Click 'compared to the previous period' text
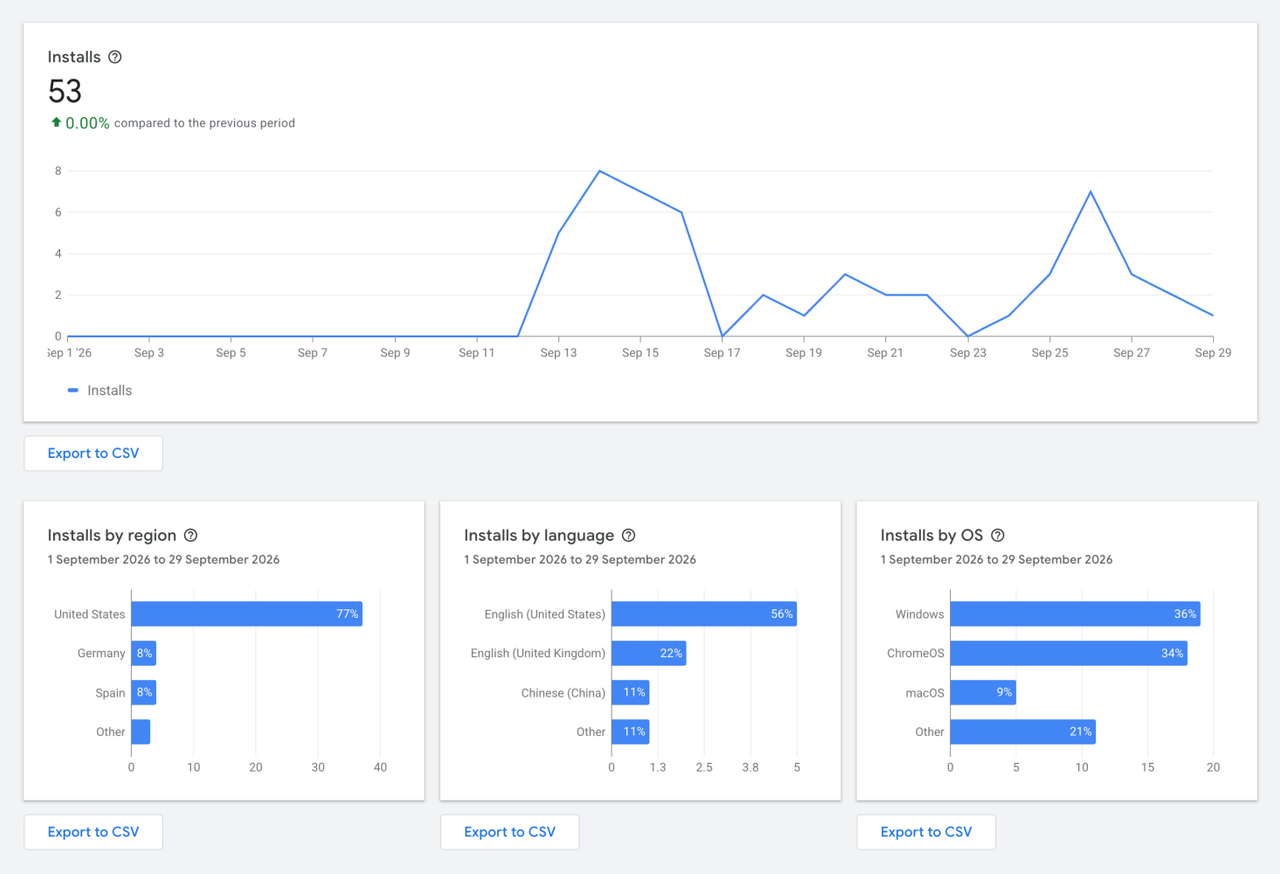The height and width of the screenshot is (874, 1280). click(x=205, y=123)
